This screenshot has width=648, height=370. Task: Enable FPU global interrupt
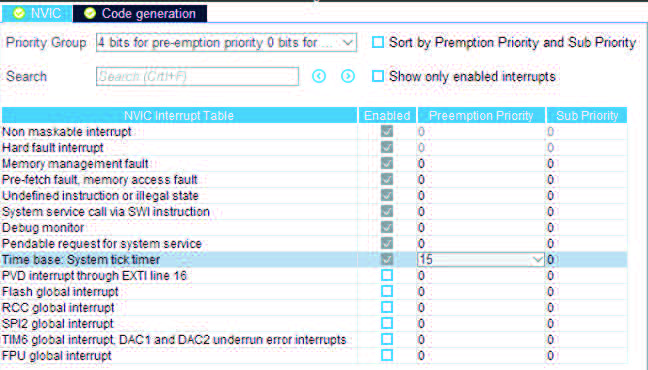pyautogui.click(x=387, y=356)
